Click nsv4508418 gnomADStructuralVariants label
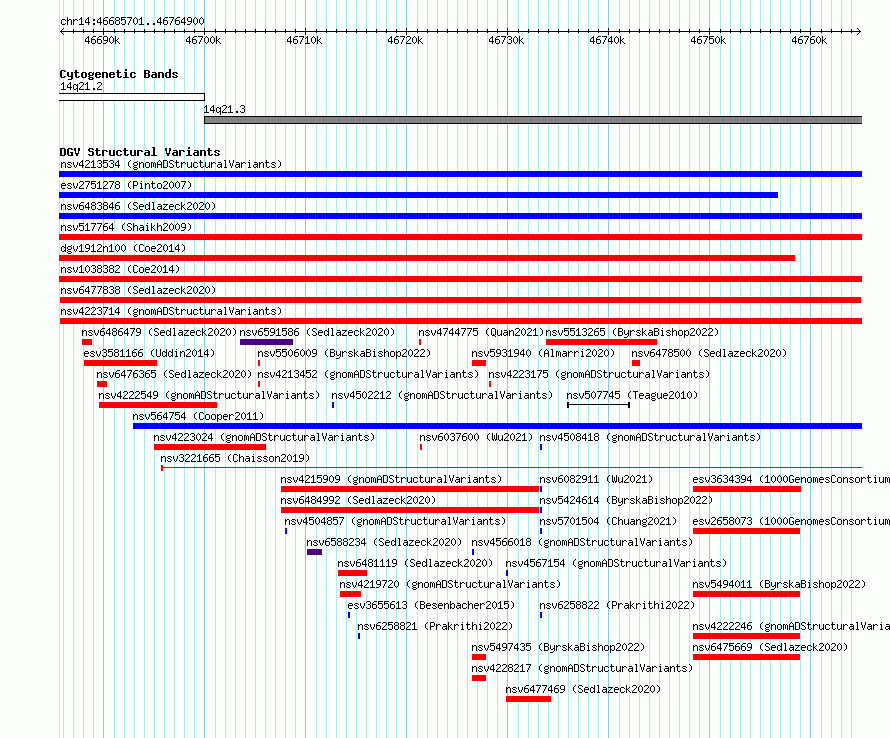Viewport: 890px width, 738px height. (x=650, y=437)
